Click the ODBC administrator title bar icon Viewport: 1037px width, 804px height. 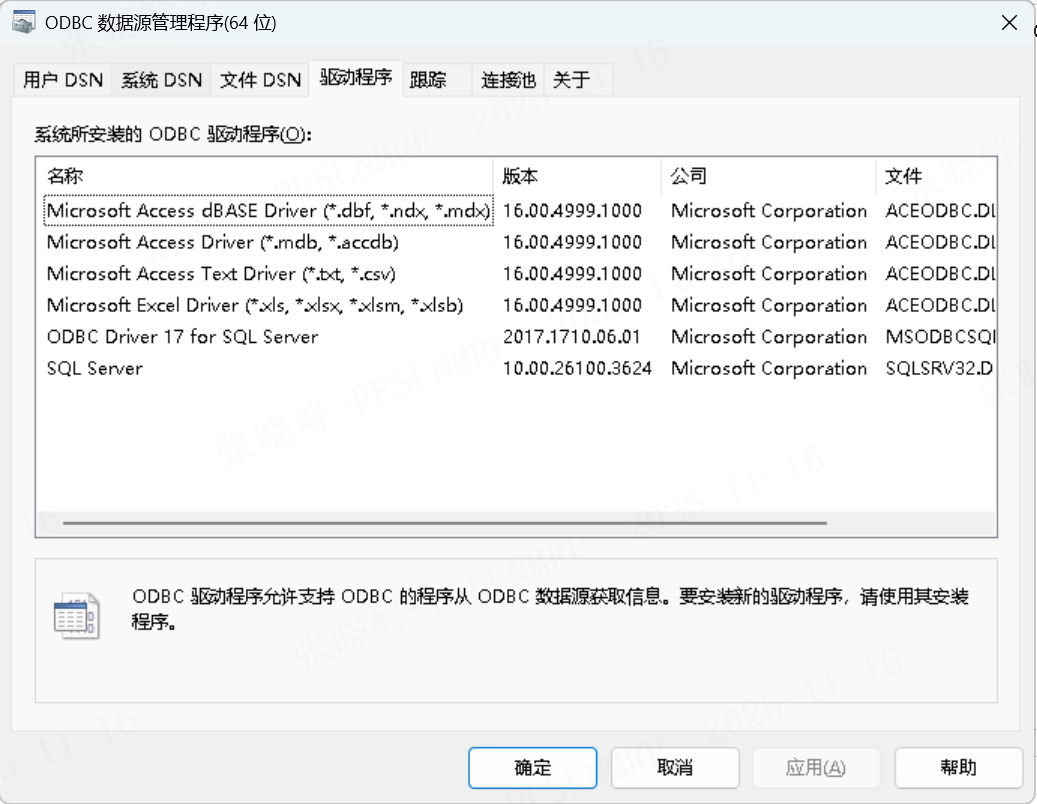[x=24, y=22]
